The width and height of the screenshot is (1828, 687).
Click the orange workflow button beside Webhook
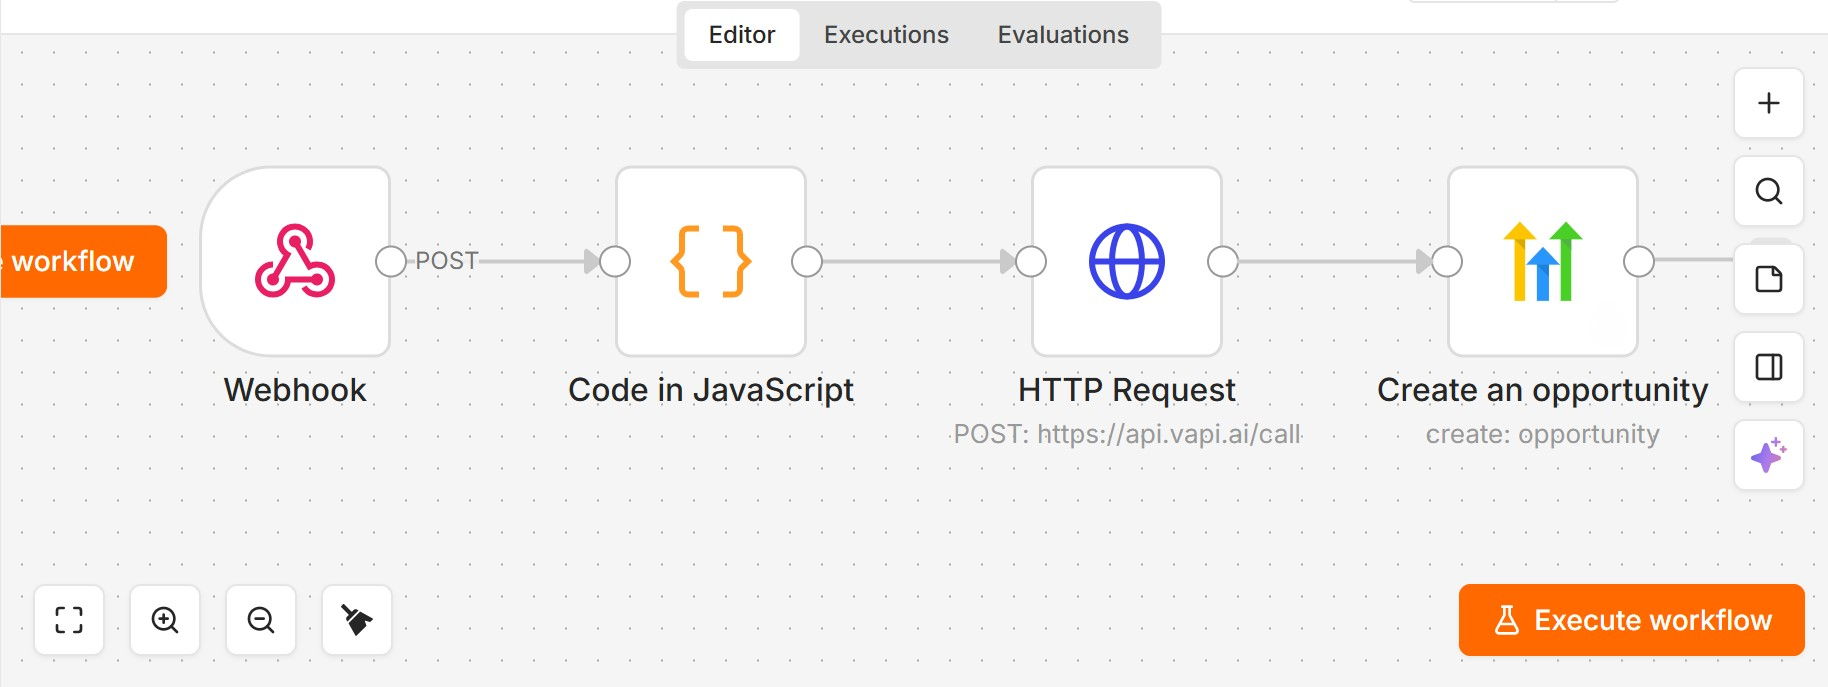click(x=82, y=261)
